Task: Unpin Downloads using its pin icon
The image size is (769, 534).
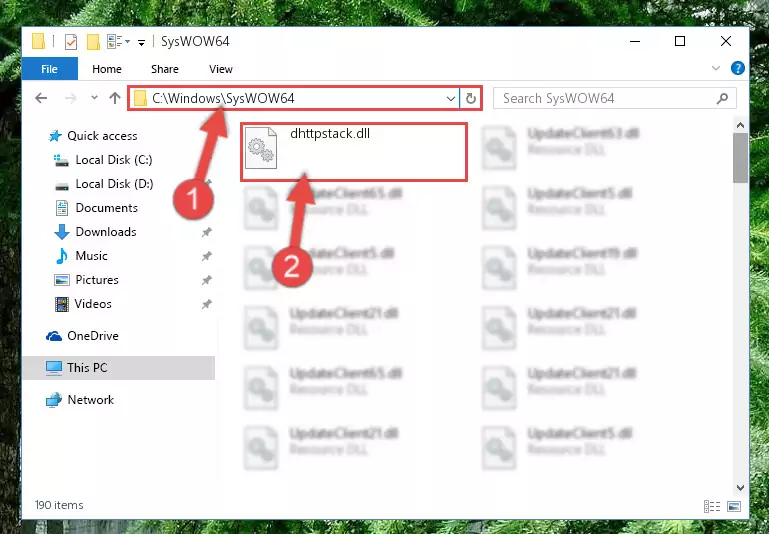Action: tap(207, 232)
